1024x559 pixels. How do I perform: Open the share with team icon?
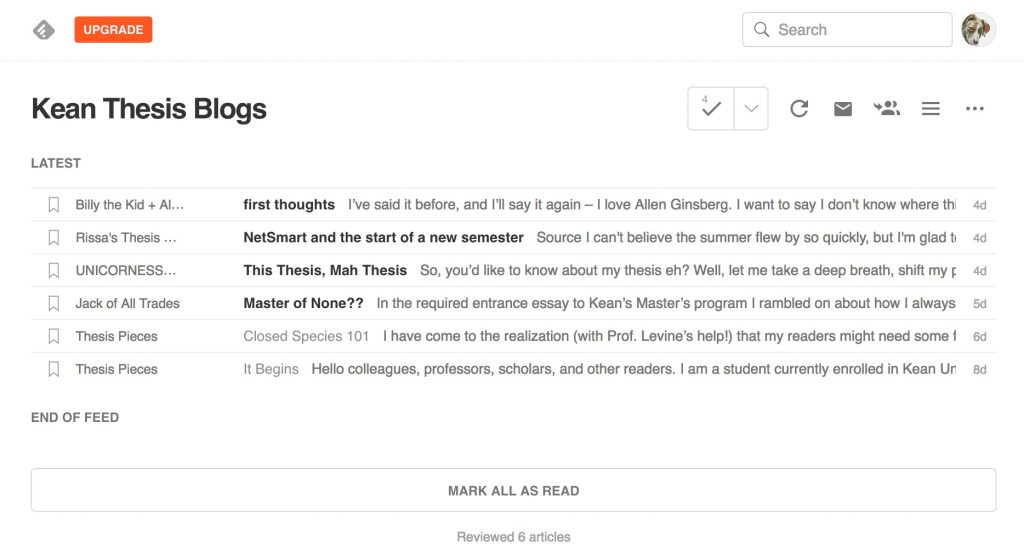click(x=887, y=109)
